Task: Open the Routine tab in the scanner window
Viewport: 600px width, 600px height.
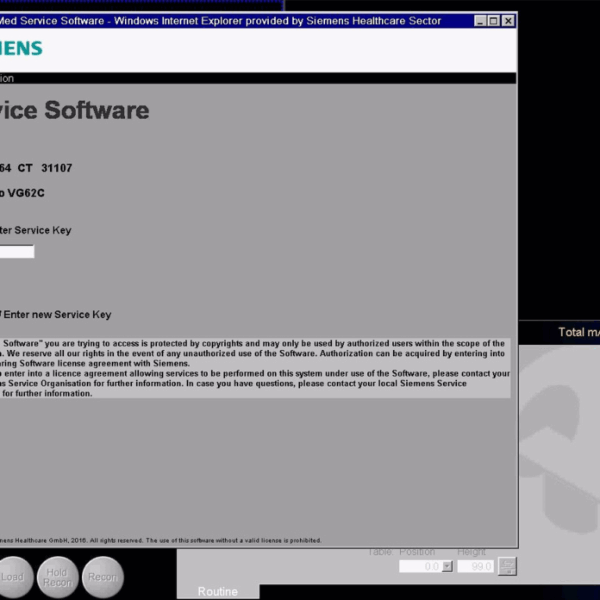Action: tap(218, 592)
